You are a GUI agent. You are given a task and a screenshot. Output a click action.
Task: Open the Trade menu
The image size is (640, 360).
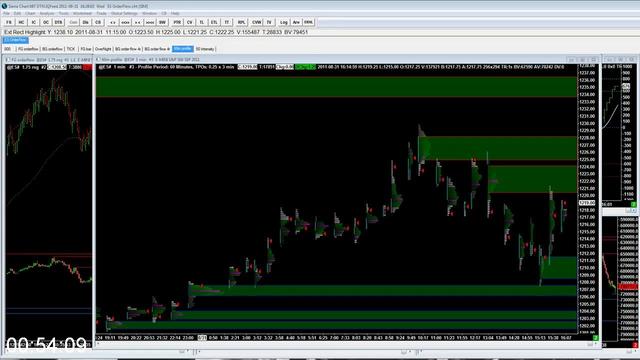(x=101, y=13)
